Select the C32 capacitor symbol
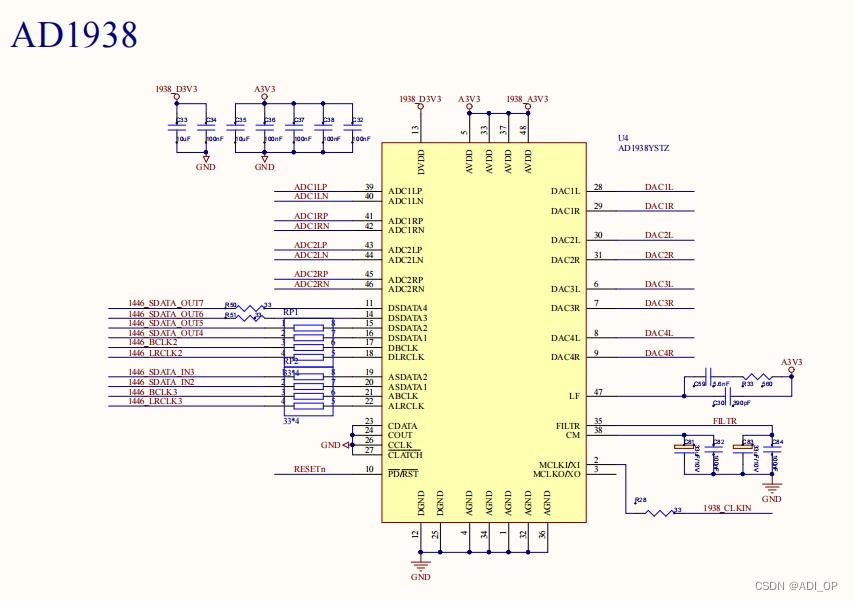 coord(353,128)
